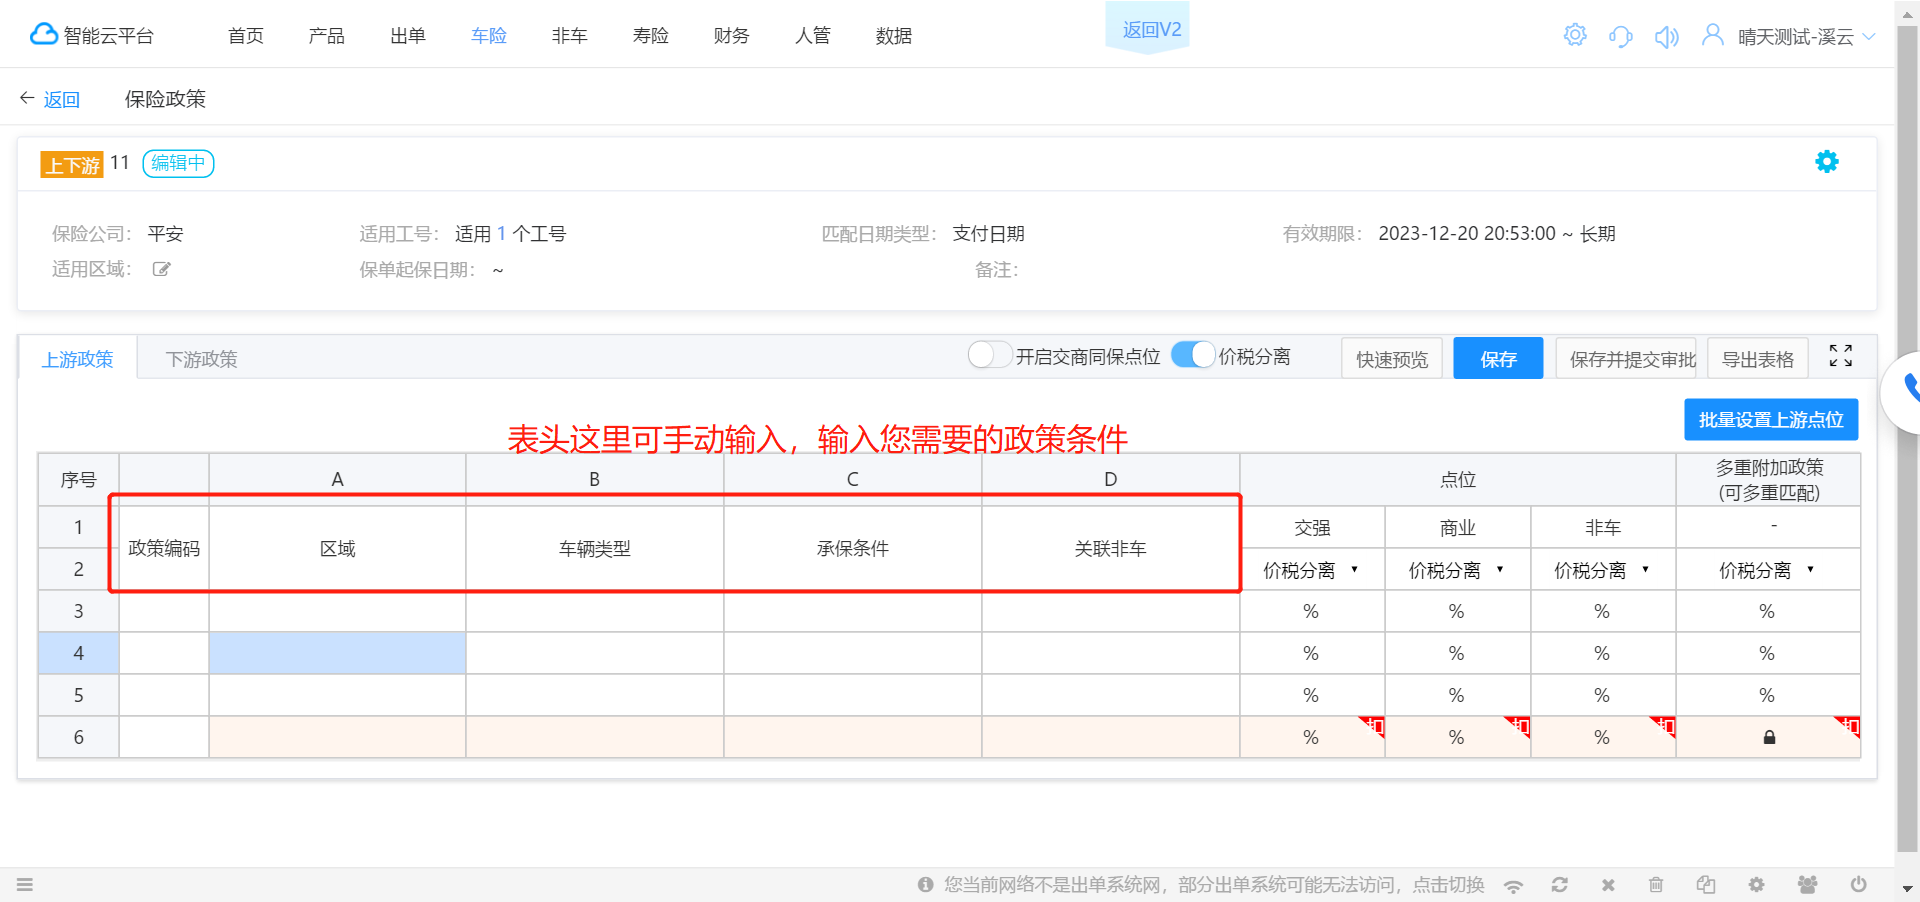1920x902 pixels.
Task: Click 区域 header cell
Action: pos(338,548)
